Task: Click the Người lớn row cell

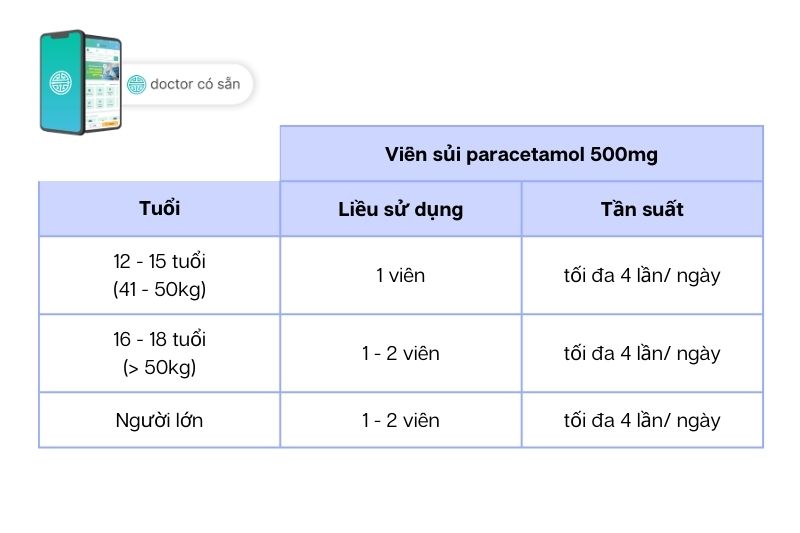Action: tap(159, 420)
